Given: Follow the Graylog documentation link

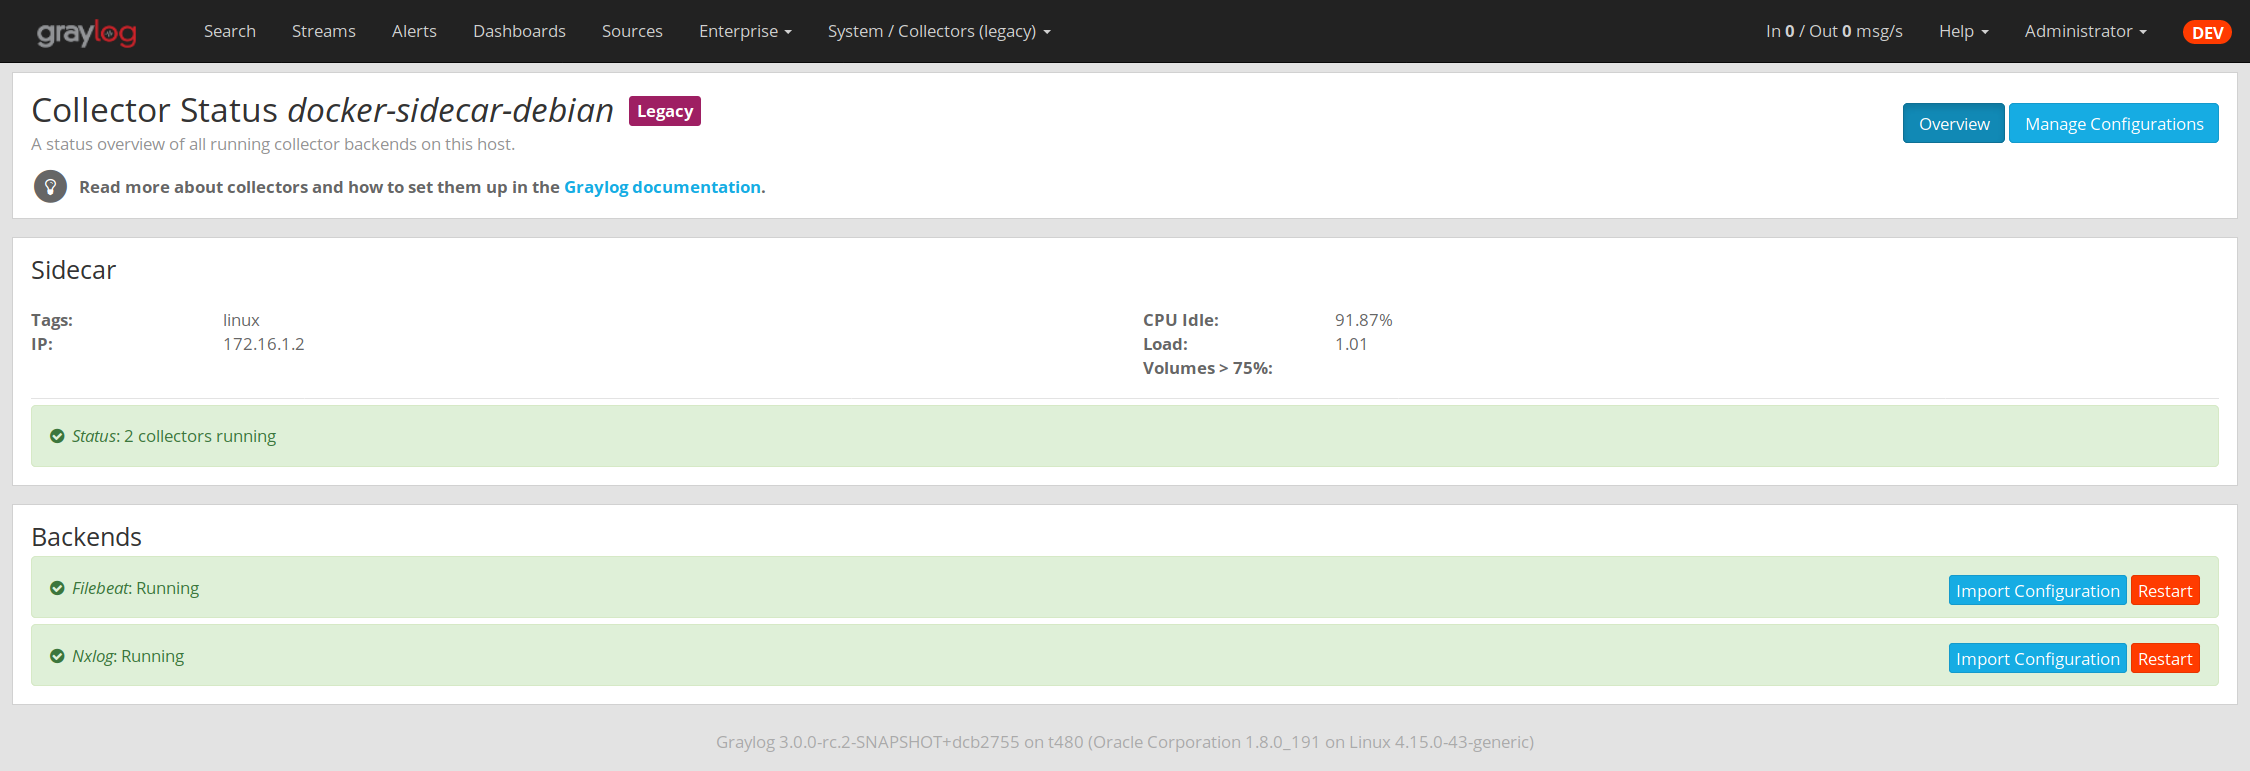Looking at the screenshot, I should (x=662, y=187).
